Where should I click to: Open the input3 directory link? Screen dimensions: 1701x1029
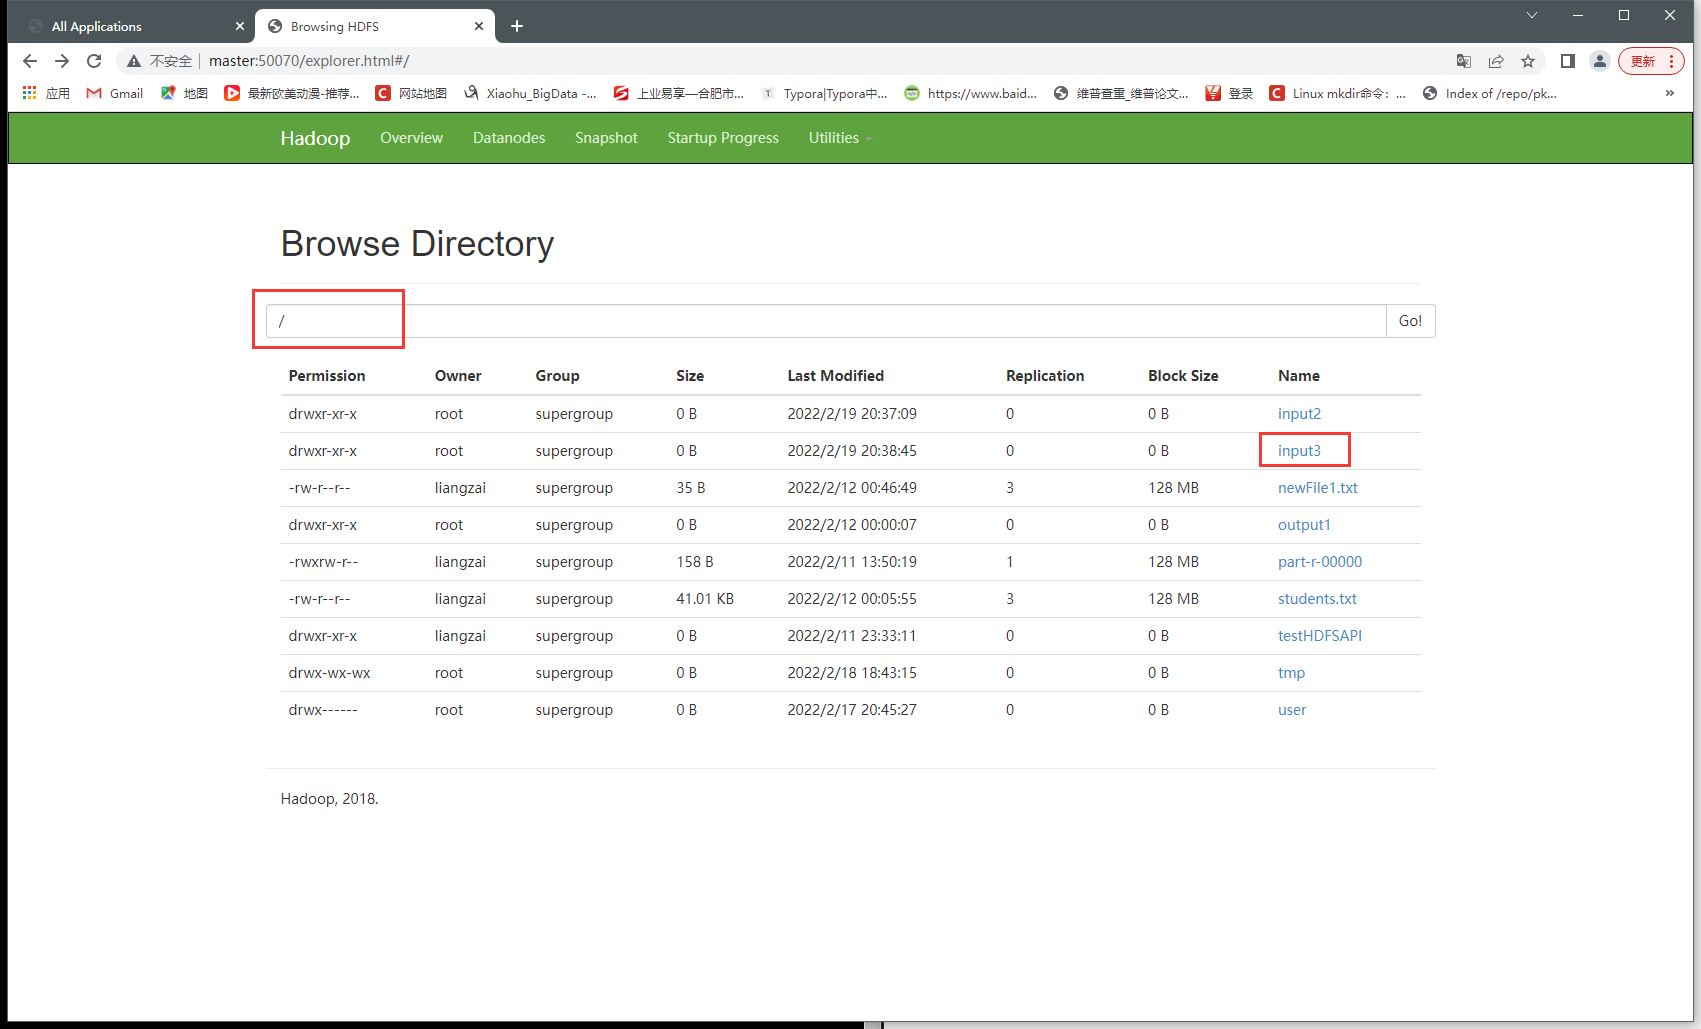[1299, 451]
